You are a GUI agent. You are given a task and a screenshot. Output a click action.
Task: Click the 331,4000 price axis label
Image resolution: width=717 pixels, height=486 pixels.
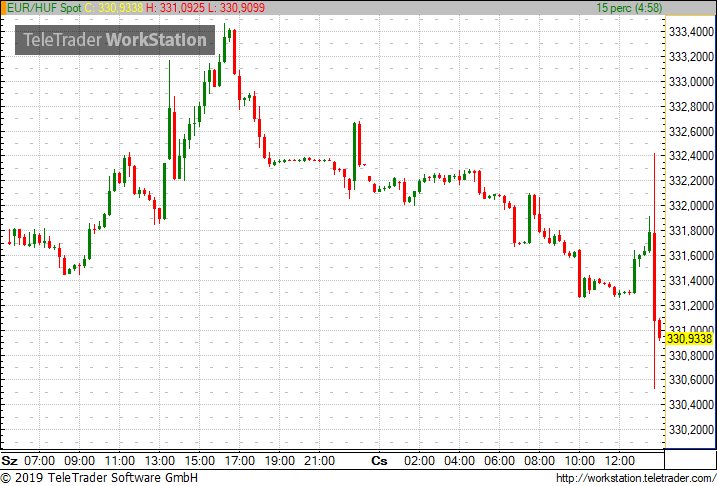coord(691,281)
